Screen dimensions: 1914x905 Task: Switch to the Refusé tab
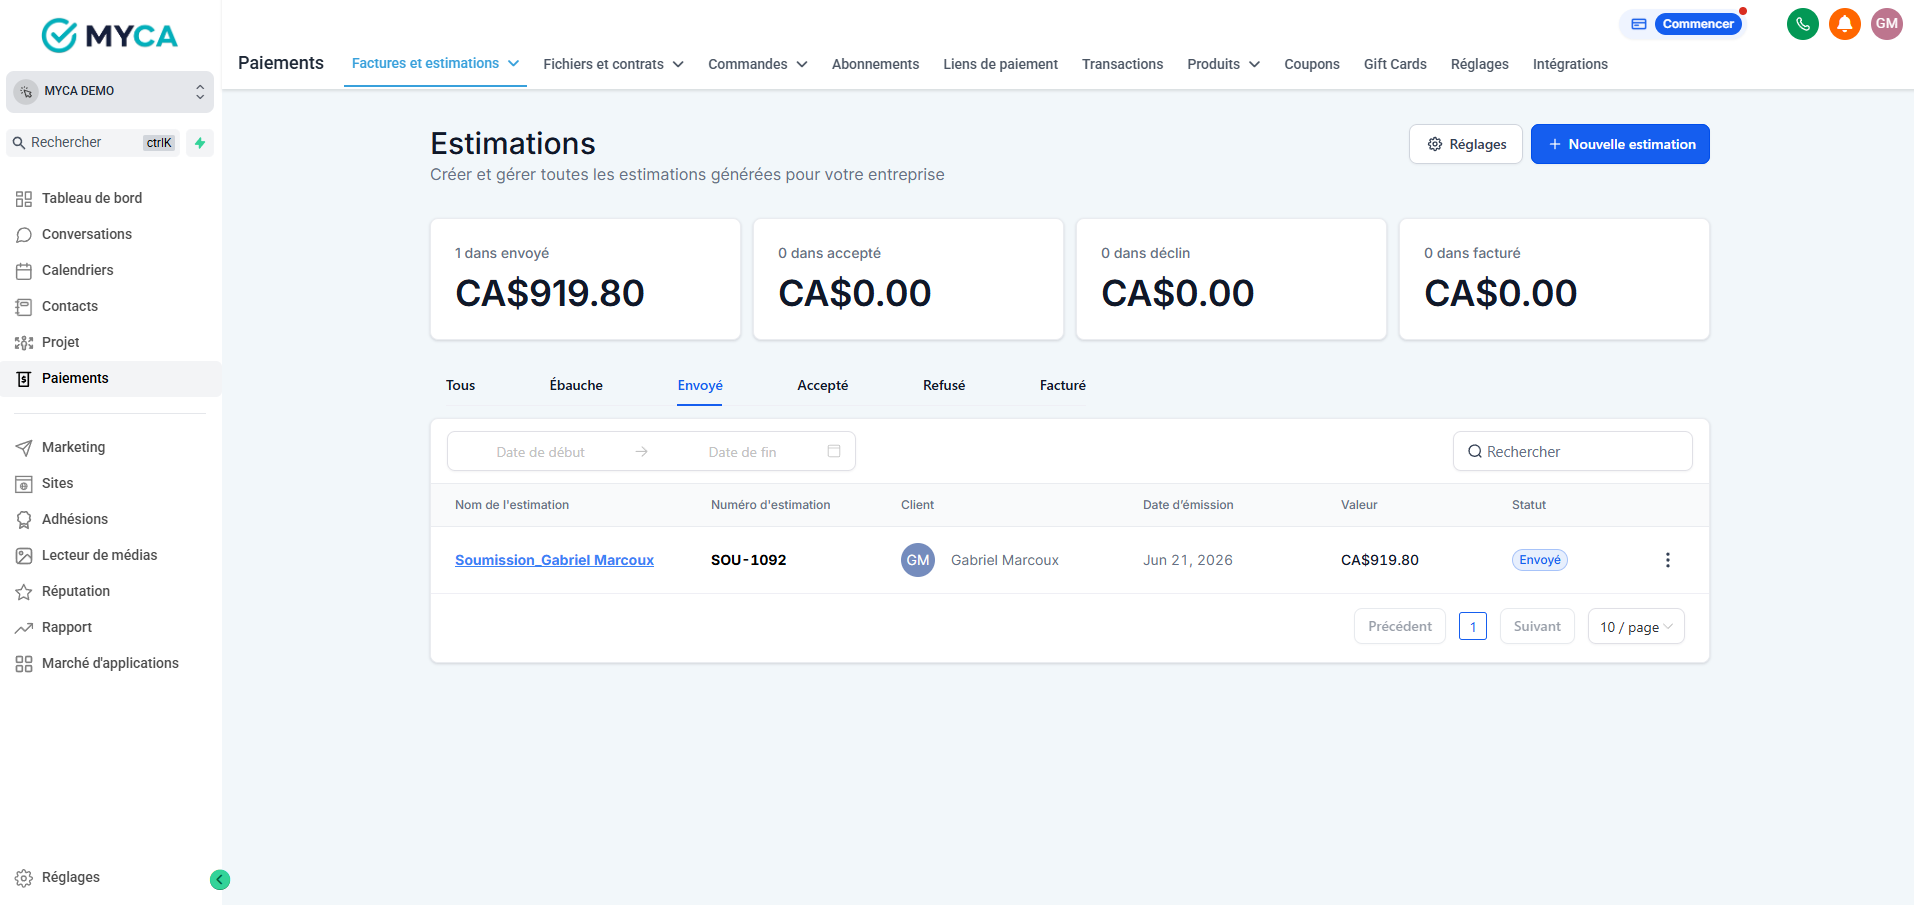[944, 385]
